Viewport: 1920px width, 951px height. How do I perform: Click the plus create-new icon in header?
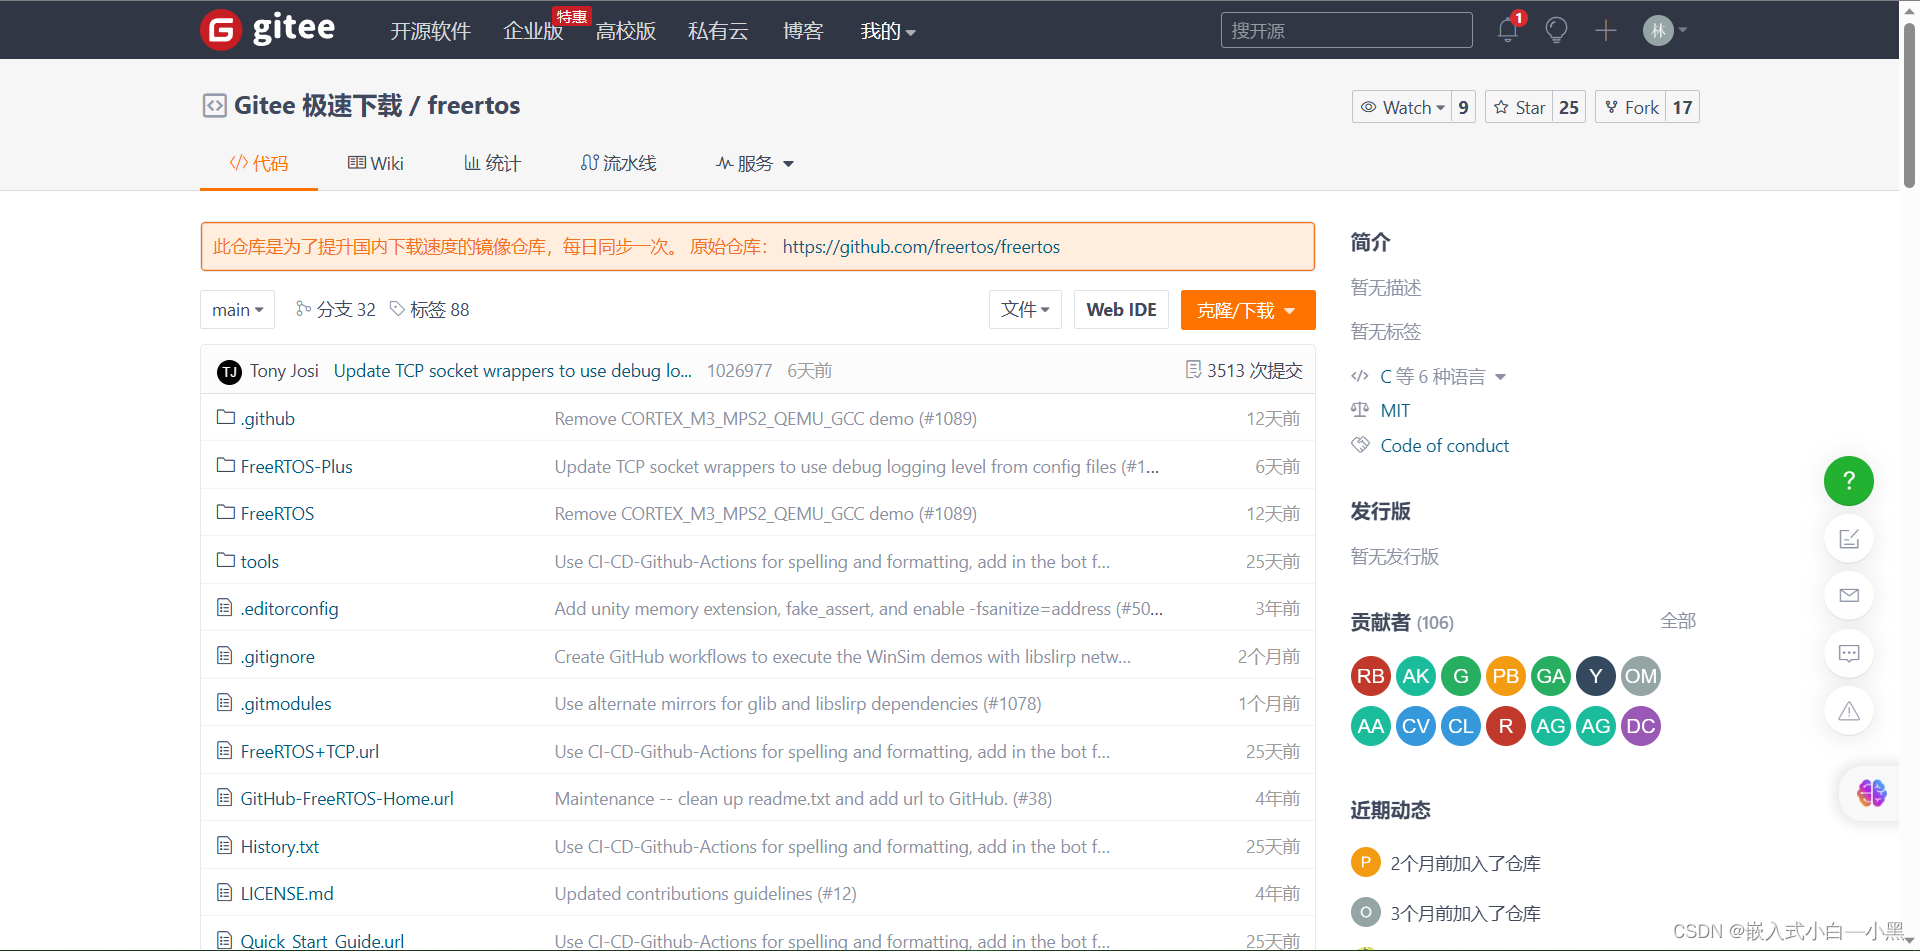[1606, 30]
